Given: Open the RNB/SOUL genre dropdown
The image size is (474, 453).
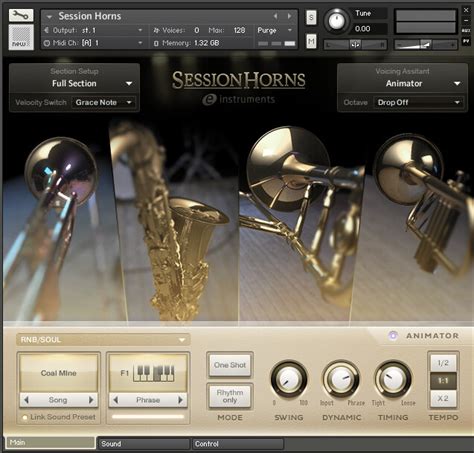Looking at the screenshot, I should [x=103, y=340].
